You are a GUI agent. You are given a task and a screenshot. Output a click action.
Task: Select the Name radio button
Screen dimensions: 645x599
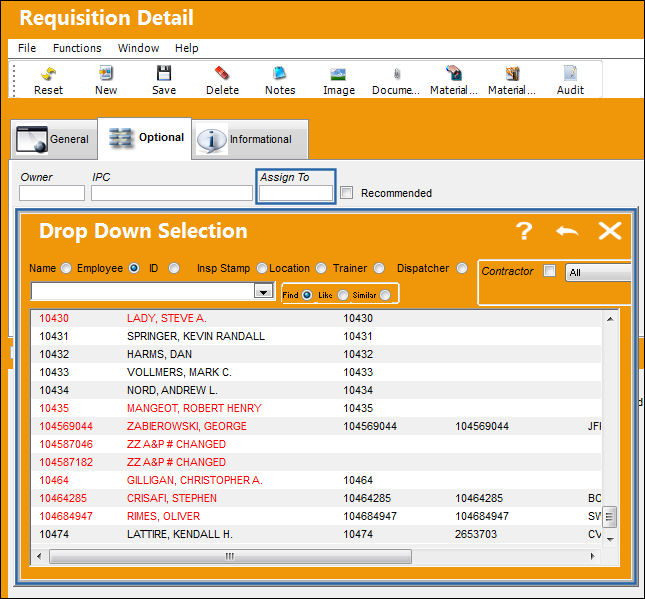click(x=66, y=268)
